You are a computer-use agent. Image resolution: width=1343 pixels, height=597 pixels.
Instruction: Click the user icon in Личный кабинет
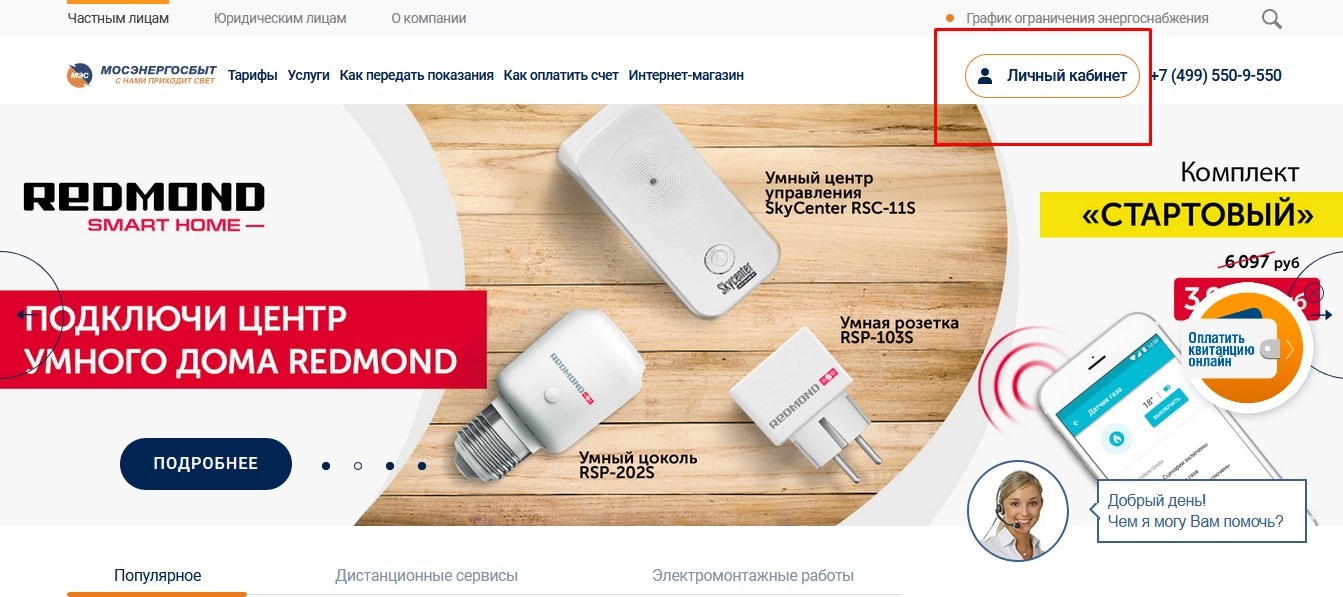(x=985, y=75)
